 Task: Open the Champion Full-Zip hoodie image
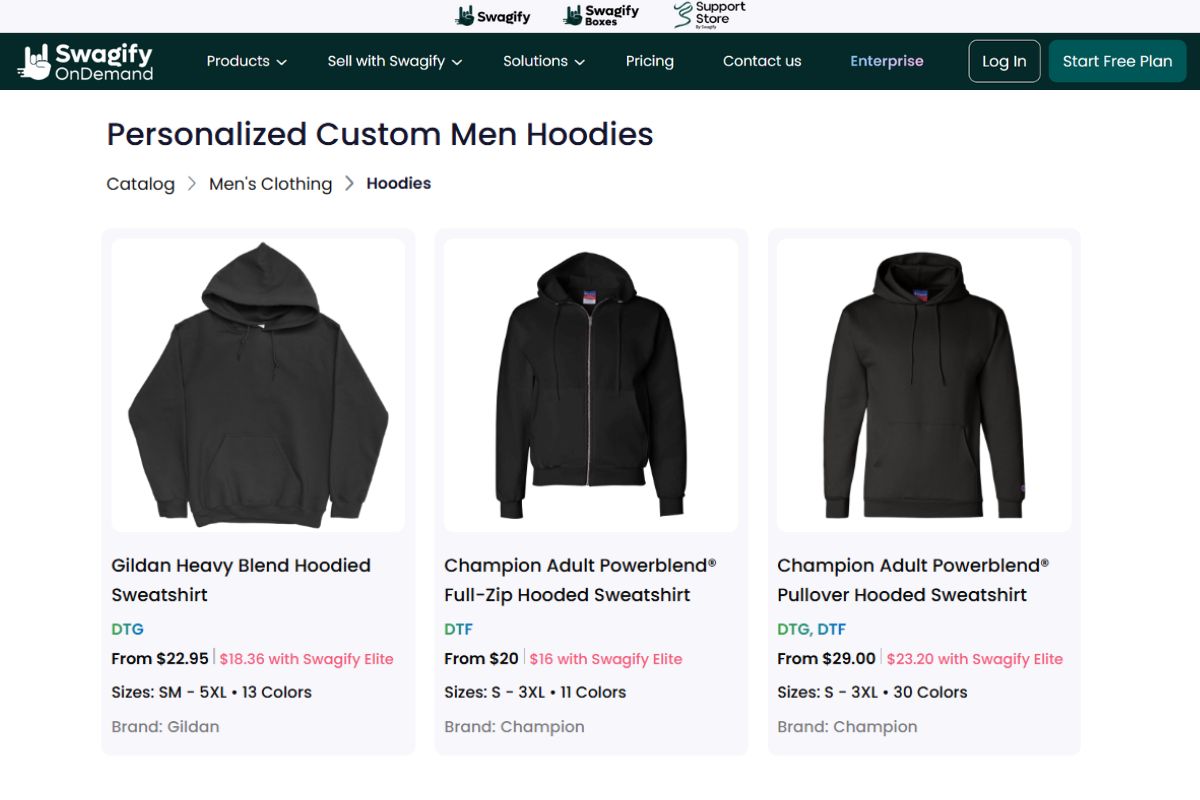point(591,385)
